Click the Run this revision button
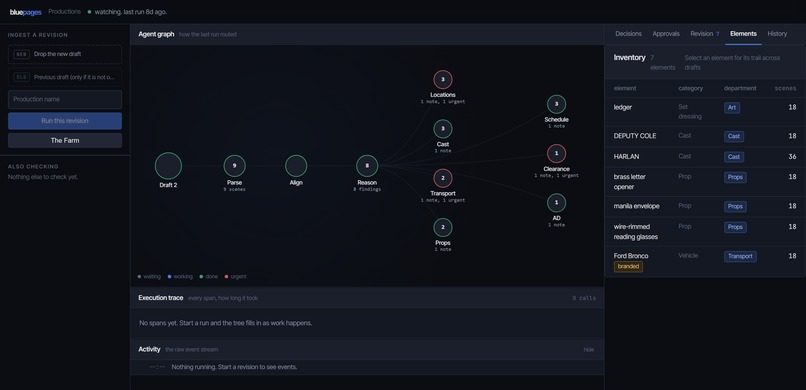This screenshot has height=390, width=806. click(65, 121)
